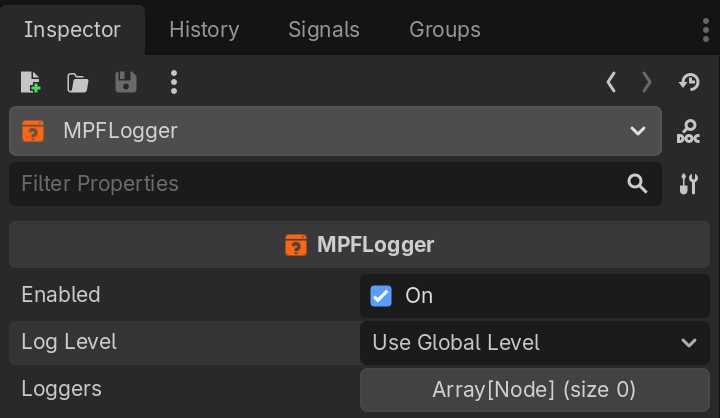The height and width of the screenshot is (418, 720).
Task: Open the dock options three-dot menu
Action: pyautogui.click(x=706, y=30)
